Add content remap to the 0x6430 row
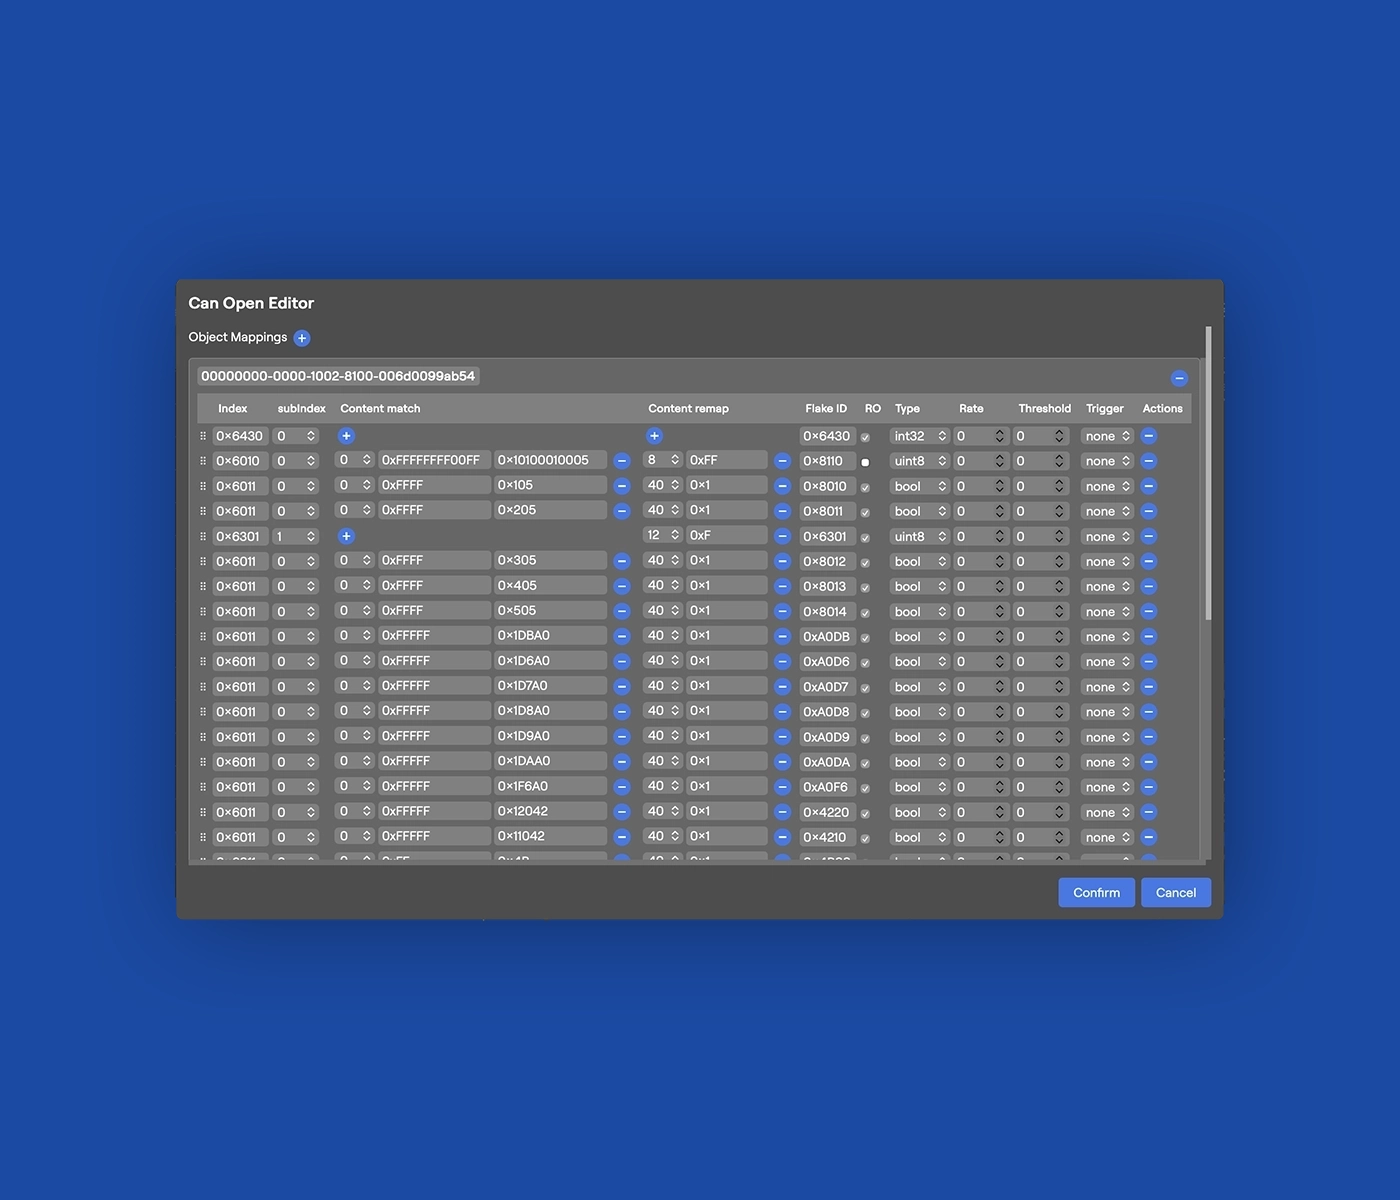The height and width of the screenshot is (1200, 1400). coord(654,436)
